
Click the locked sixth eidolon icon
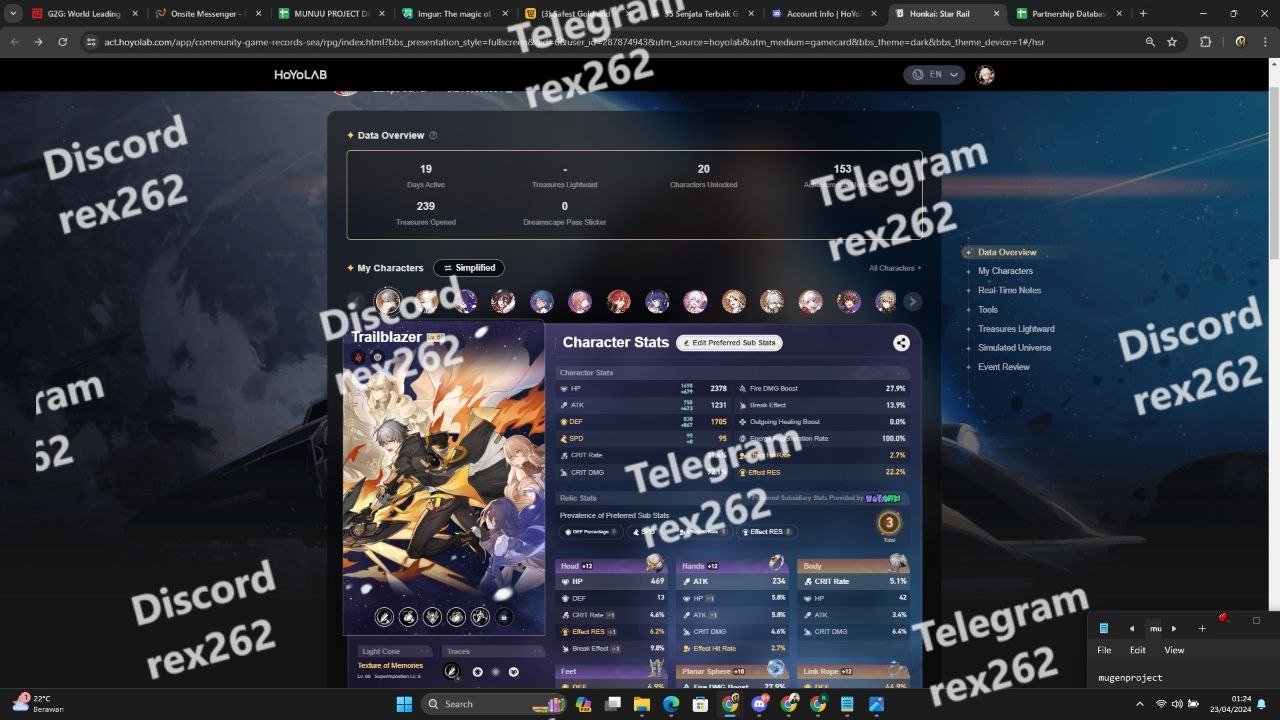504,617
